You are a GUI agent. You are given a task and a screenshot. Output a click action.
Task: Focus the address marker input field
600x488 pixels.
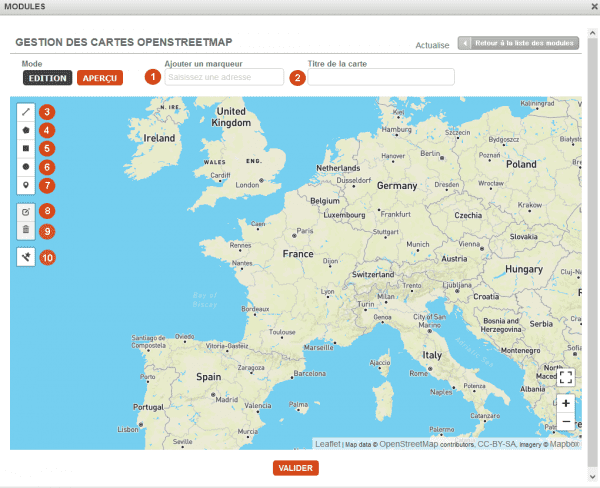(x=225, y=77)
